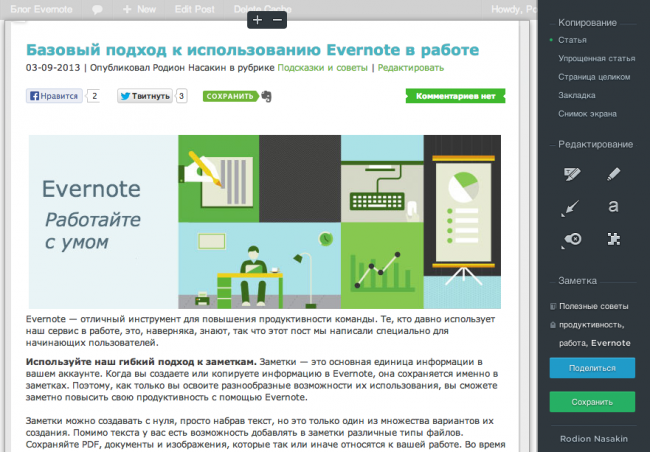The height and width of the screenshot is (452, 650).
Task: Open the Комментариев нет link
Action: pyautogui.click(x=455, y=96)
